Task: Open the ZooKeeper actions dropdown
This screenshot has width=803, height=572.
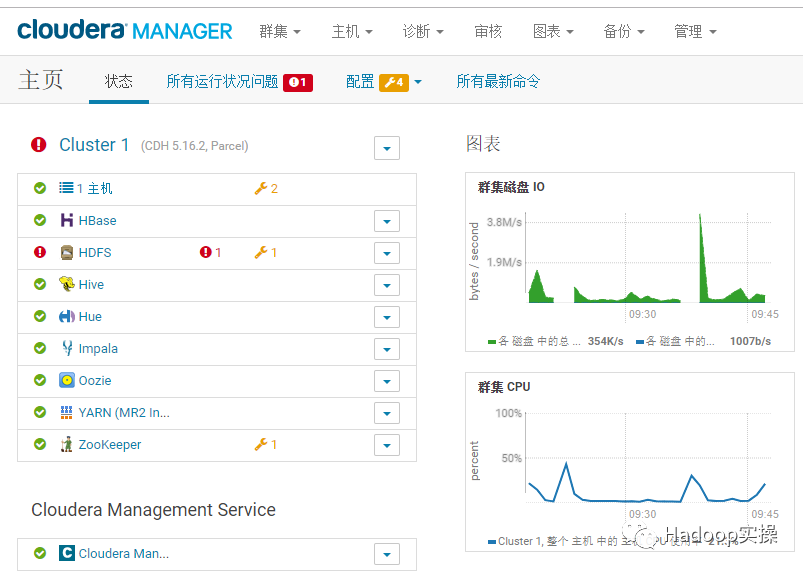Action: coord(387,445)
